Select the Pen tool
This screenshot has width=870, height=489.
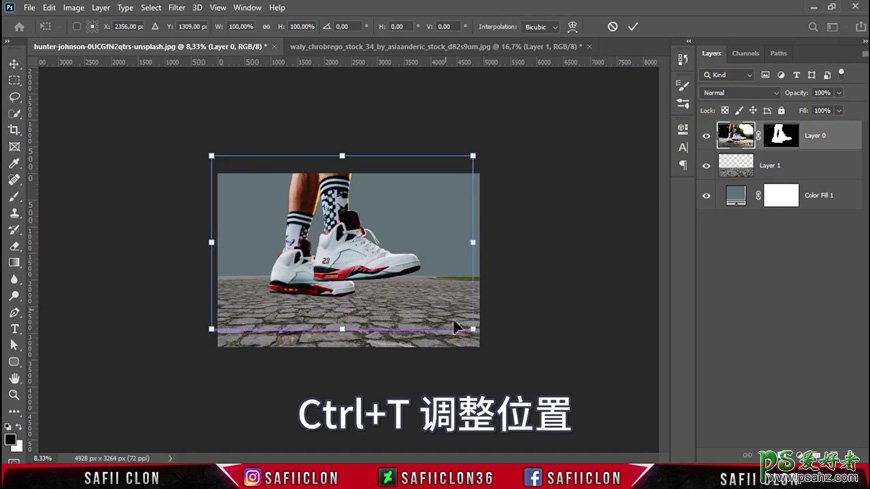(x=14, y=312)
